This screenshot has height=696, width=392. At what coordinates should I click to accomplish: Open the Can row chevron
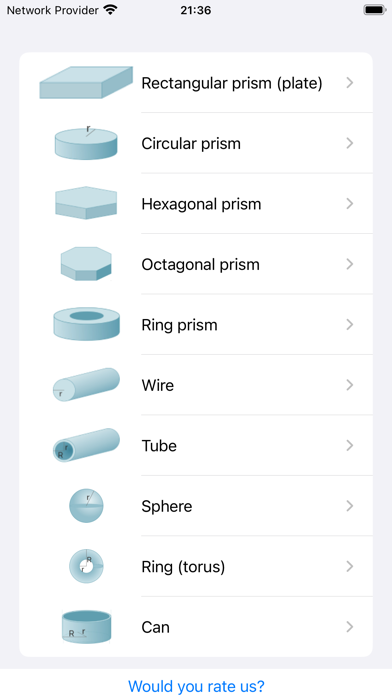point(350,627)
